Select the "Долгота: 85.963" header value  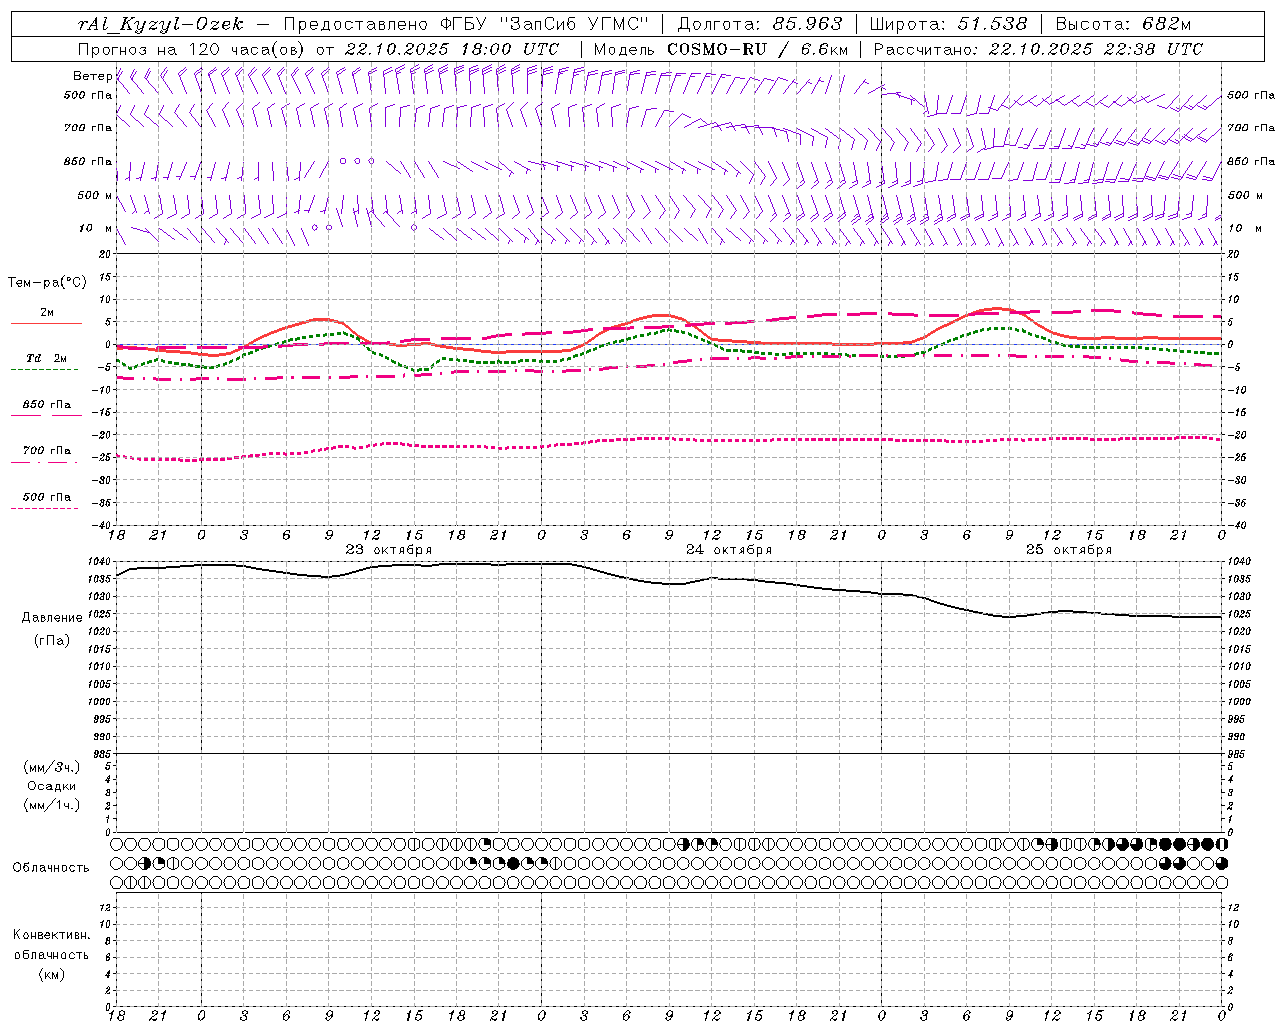click(x=760, y=24)
